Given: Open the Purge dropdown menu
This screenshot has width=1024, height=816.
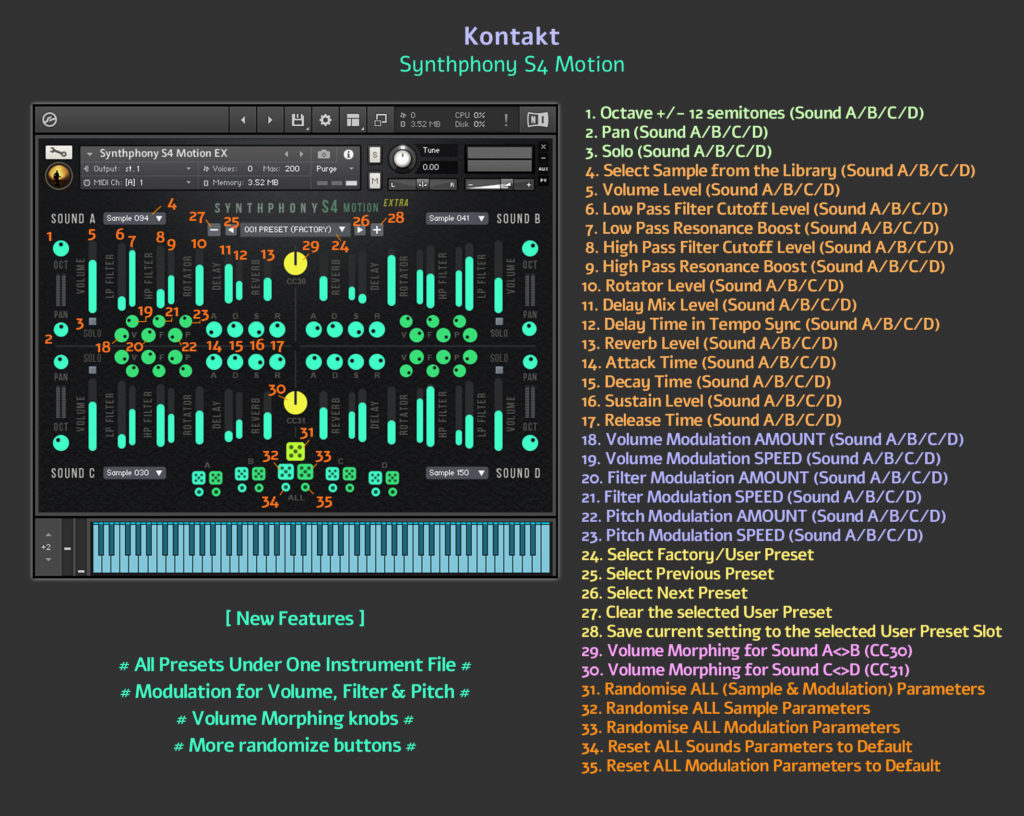Looking at the screenshot, I should [336, 168].
